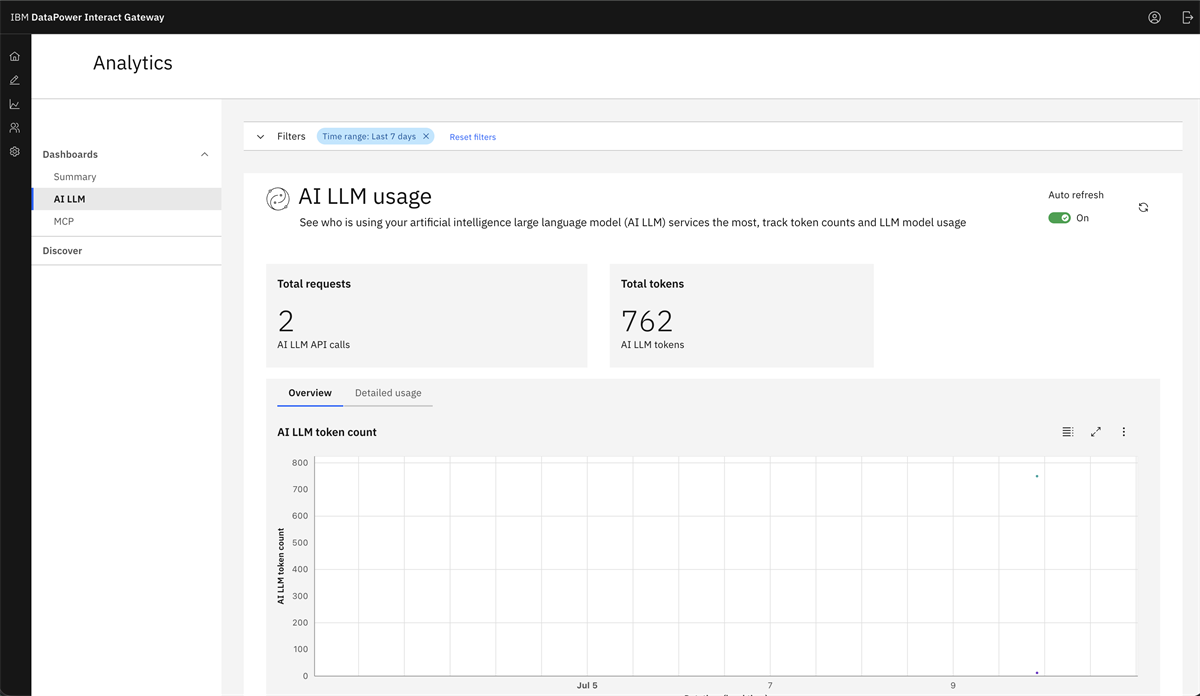Screen dimensions: 1200x696
Task: Show chart data as table icon
Action: coord(1068,432)
